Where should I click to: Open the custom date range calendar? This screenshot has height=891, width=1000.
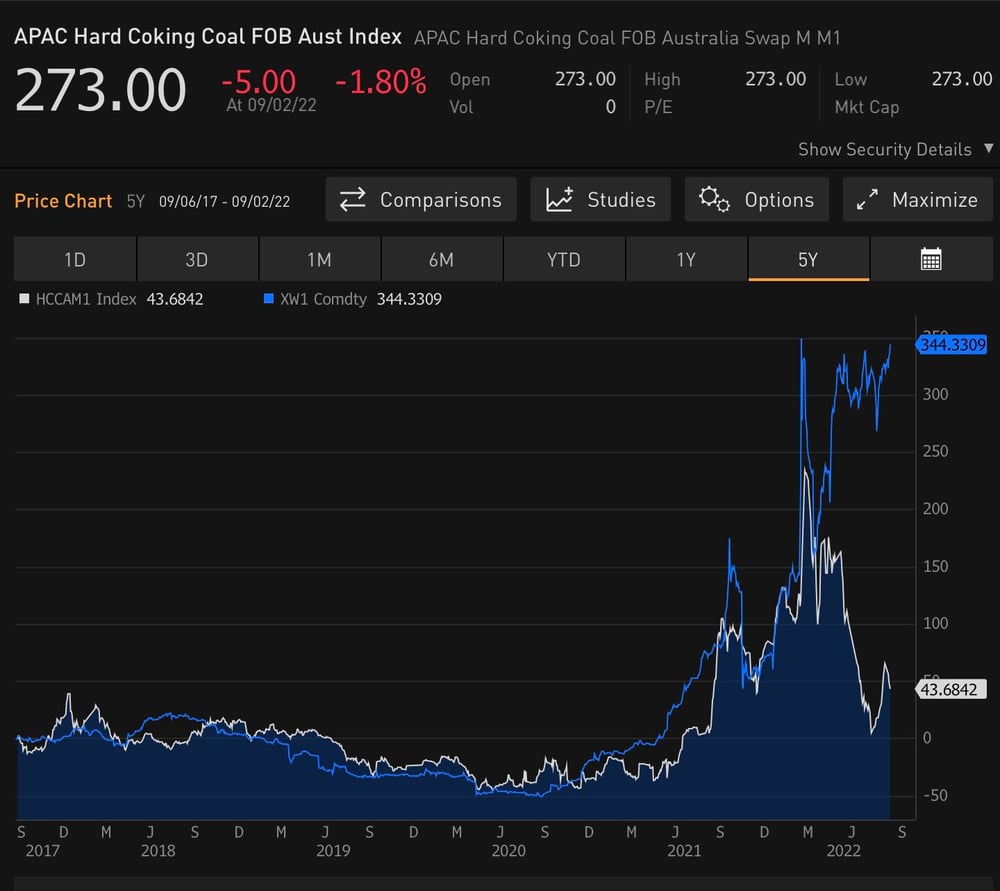pos(931,259)
